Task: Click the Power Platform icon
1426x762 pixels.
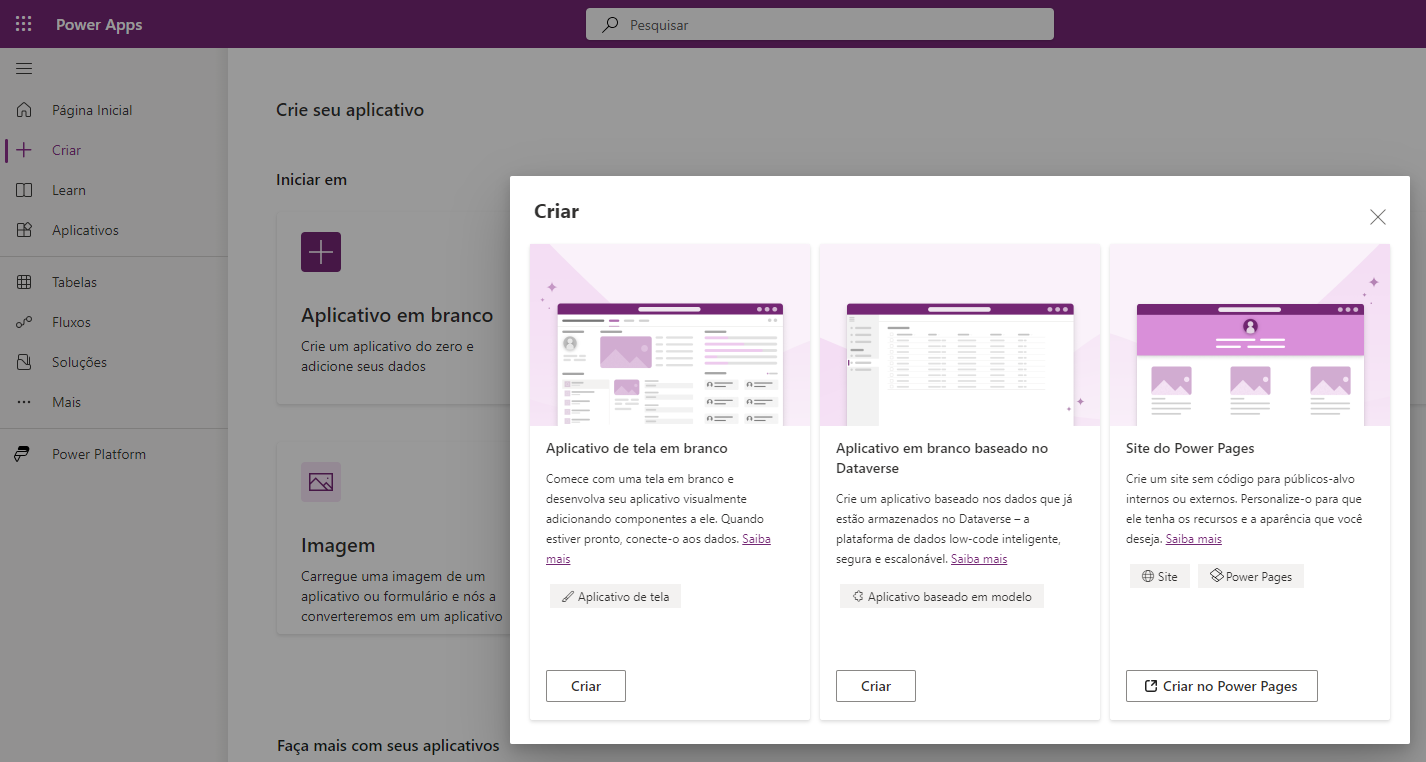Action: click(22, 454)
